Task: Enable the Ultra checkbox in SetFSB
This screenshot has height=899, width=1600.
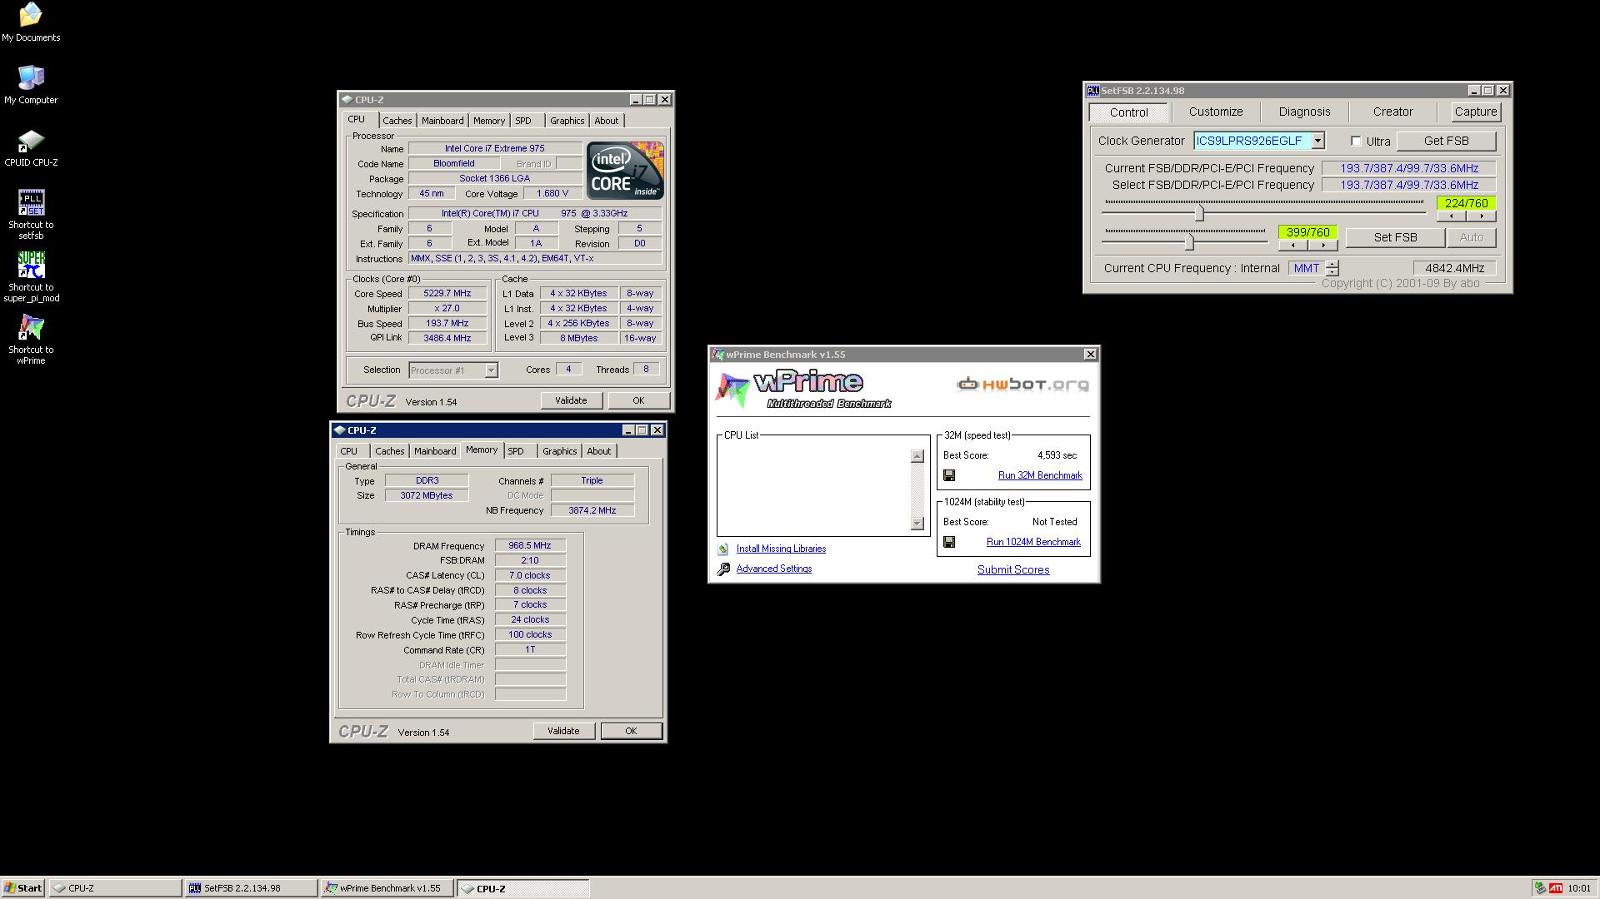Action: [1356, 141]
